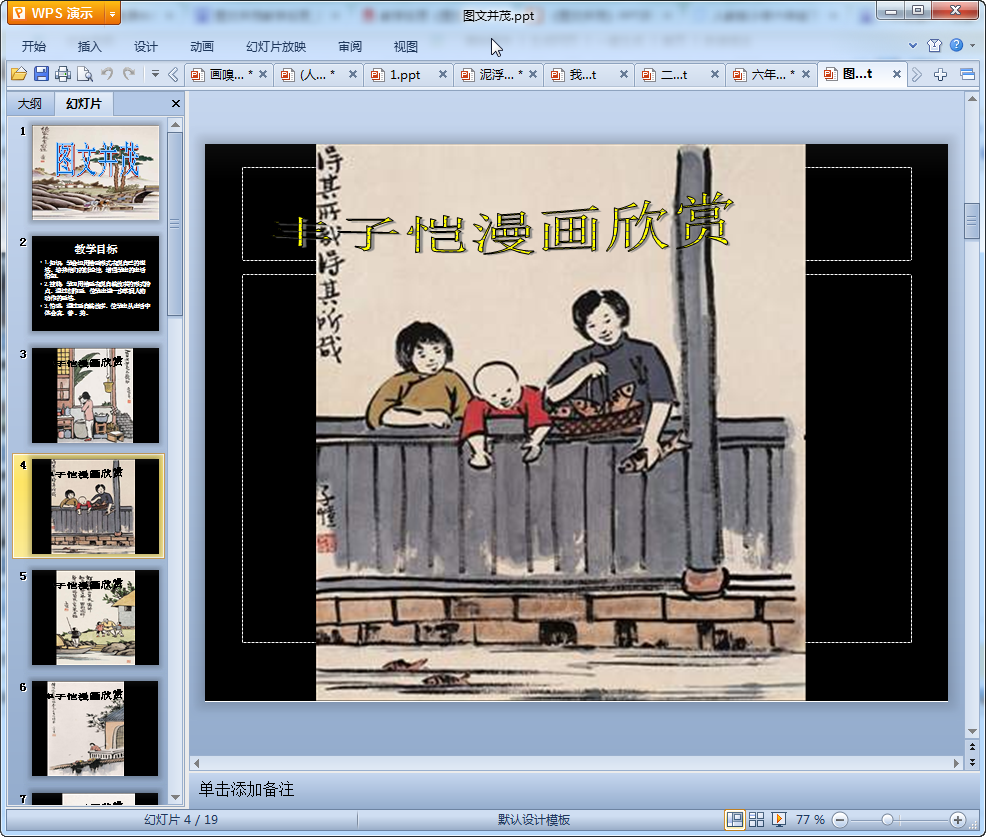Close the active 图...t document tab
Viewport: 986px width, 837px height.
897,74
